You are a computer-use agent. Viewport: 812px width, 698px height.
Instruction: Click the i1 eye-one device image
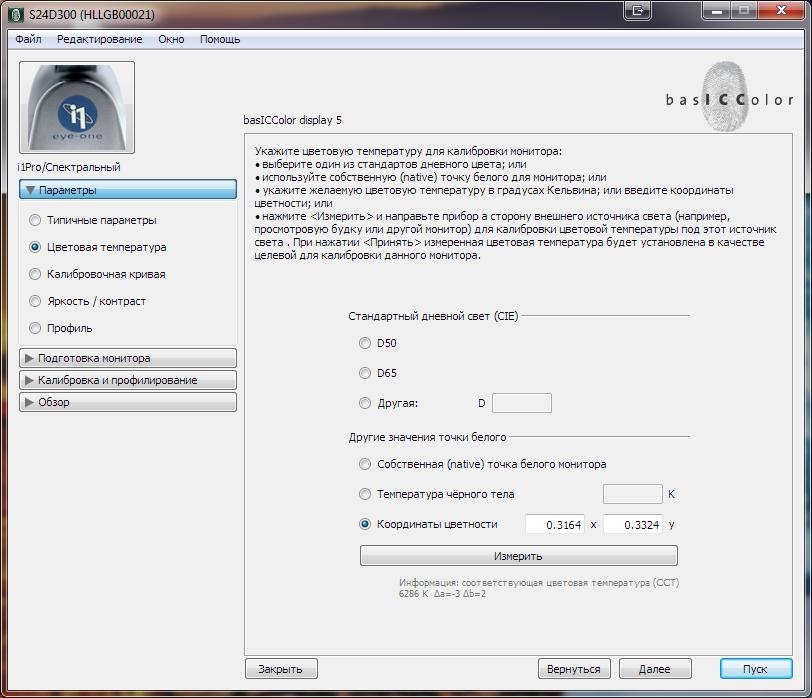[x=77, y=107]
